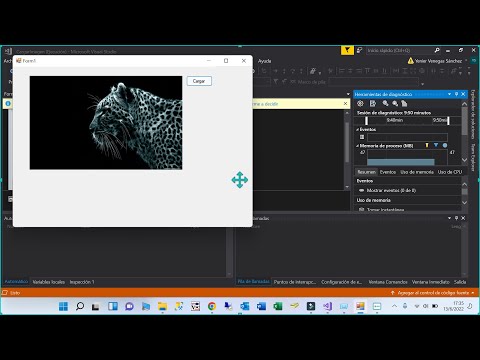Open Pila de llamadas panel options dropdown
Image resolution: width=480 pixels, height=360 pixels.
coord(449,218)
